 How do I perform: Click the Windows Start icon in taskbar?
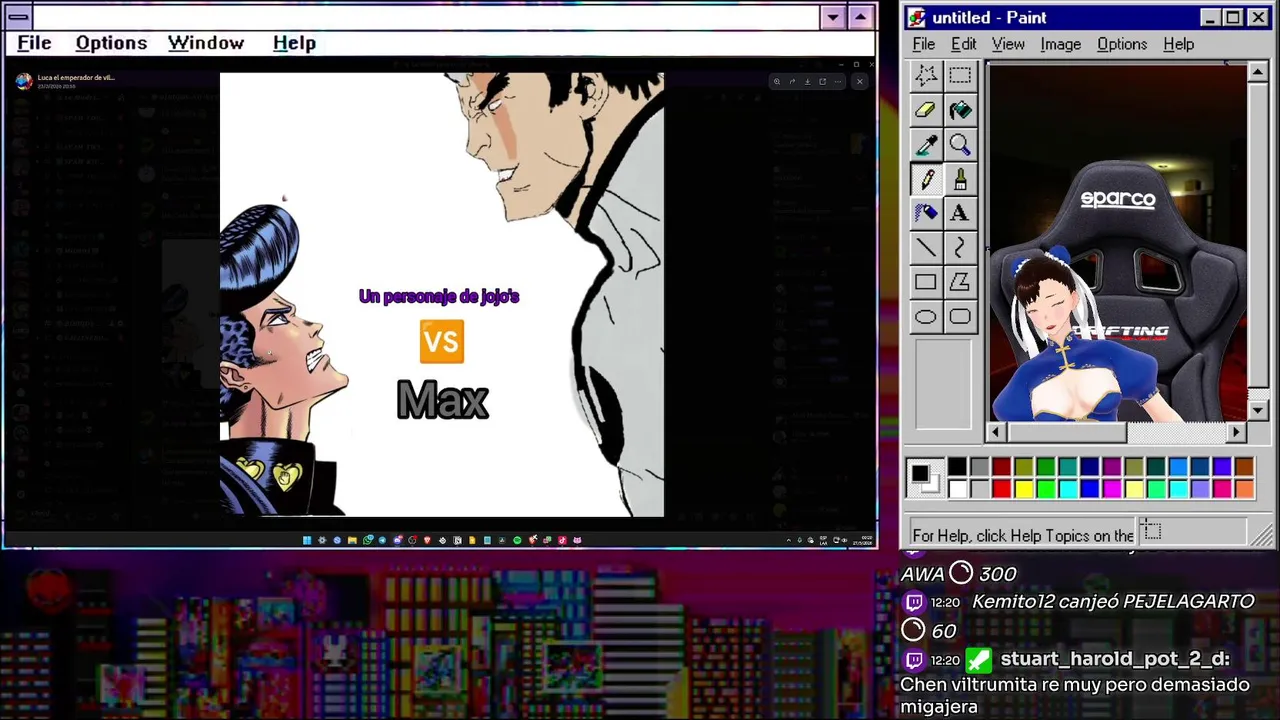pyautogui.click(x=307, y=540)
